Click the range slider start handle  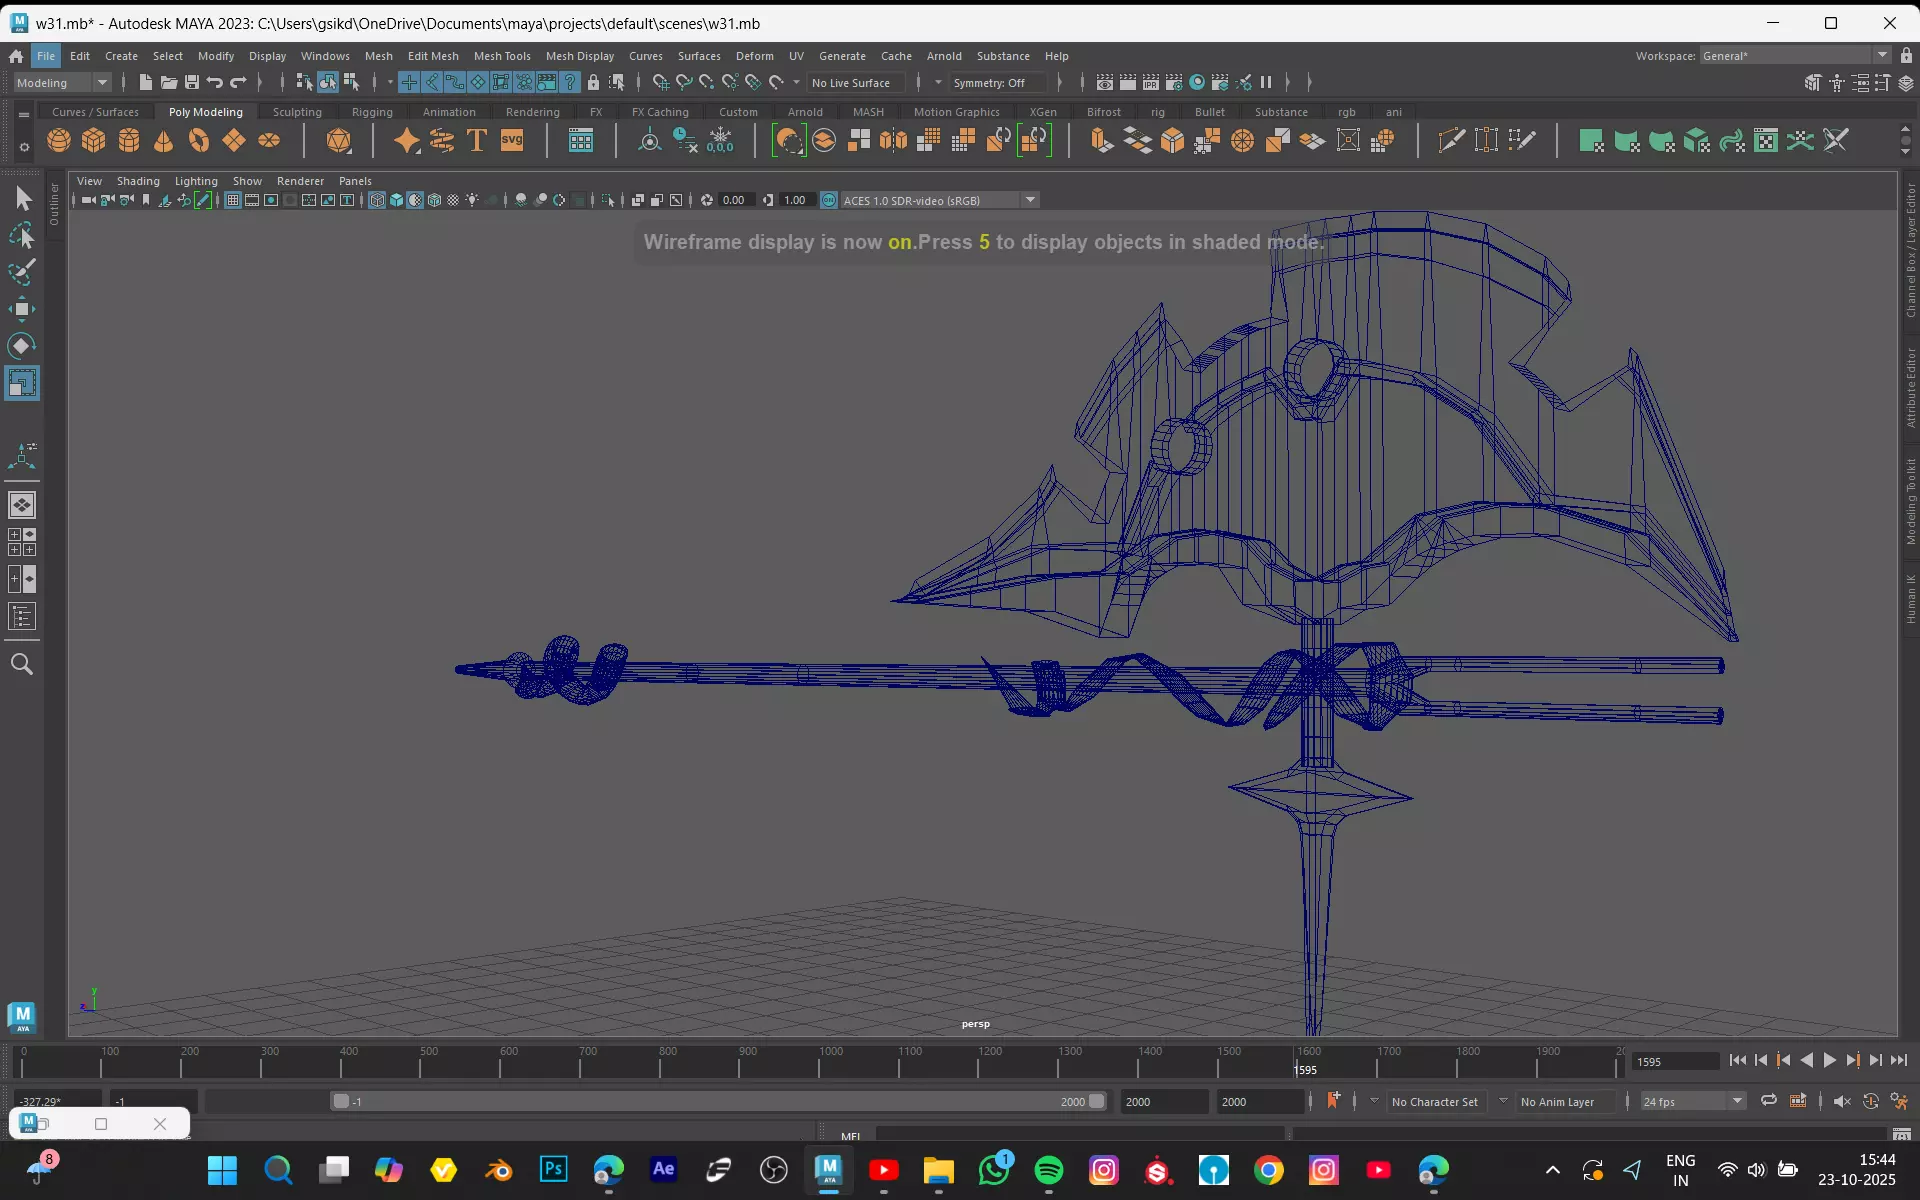341,1101
